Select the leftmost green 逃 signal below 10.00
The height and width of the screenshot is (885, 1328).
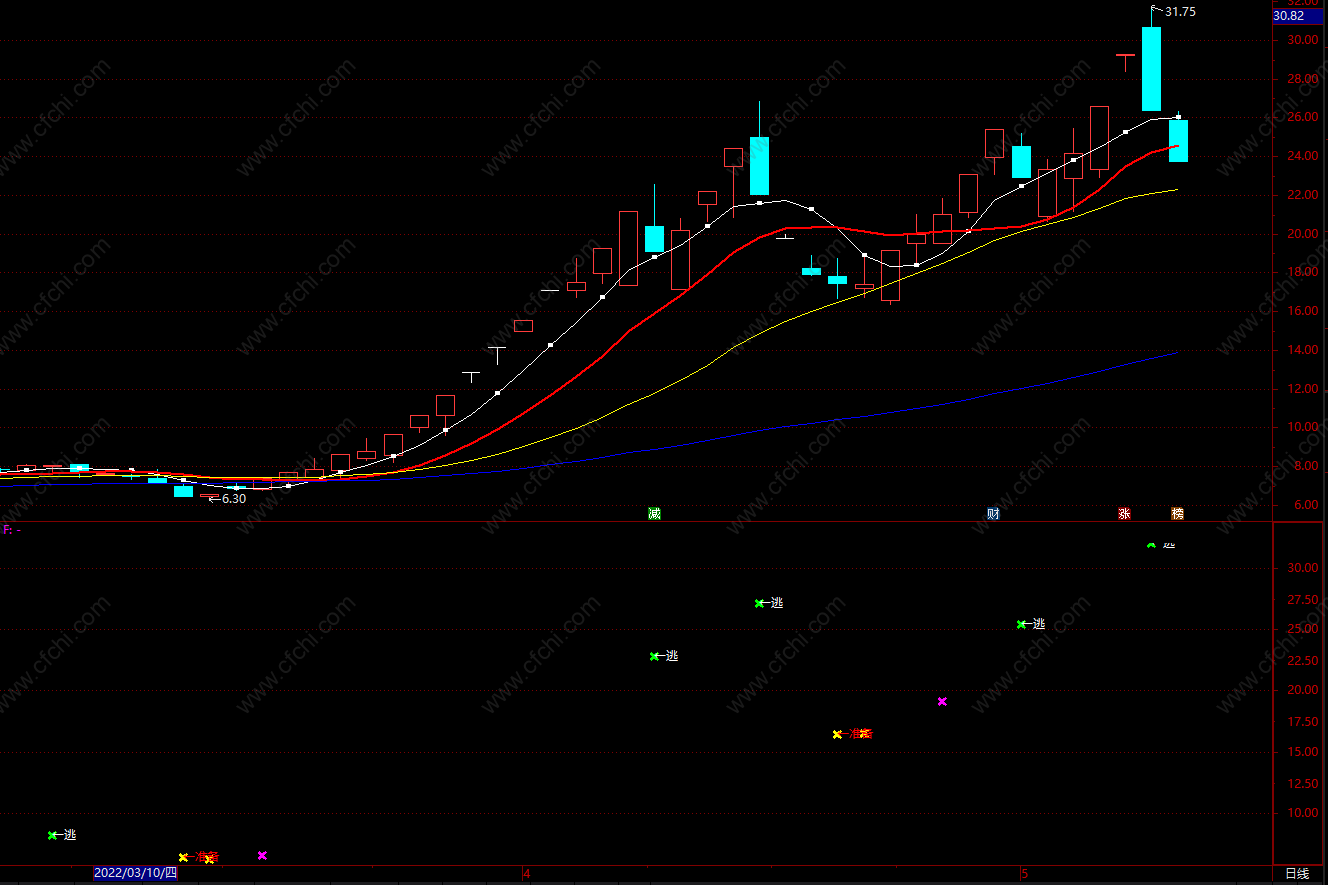tap(62, 835)
